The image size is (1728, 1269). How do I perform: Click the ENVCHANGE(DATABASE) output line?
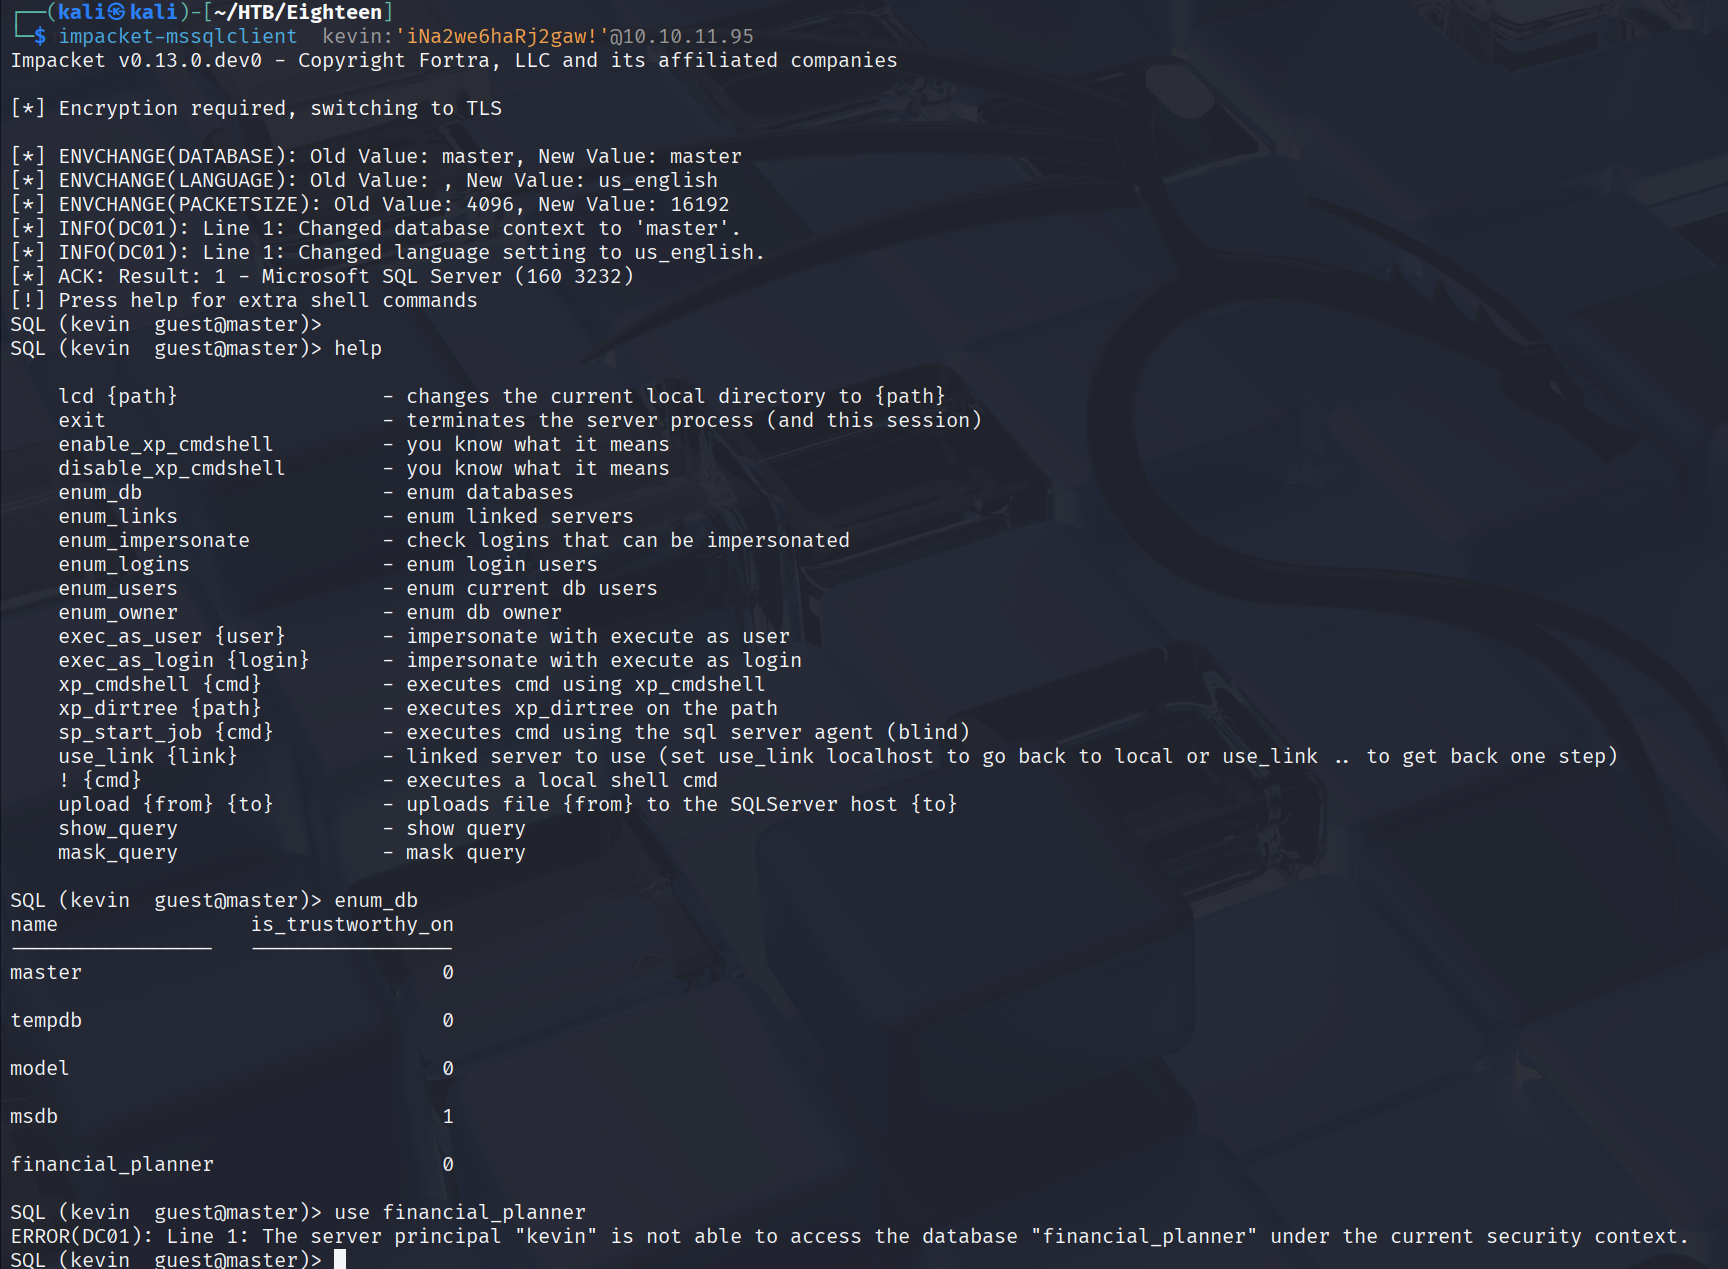point(376,156)
